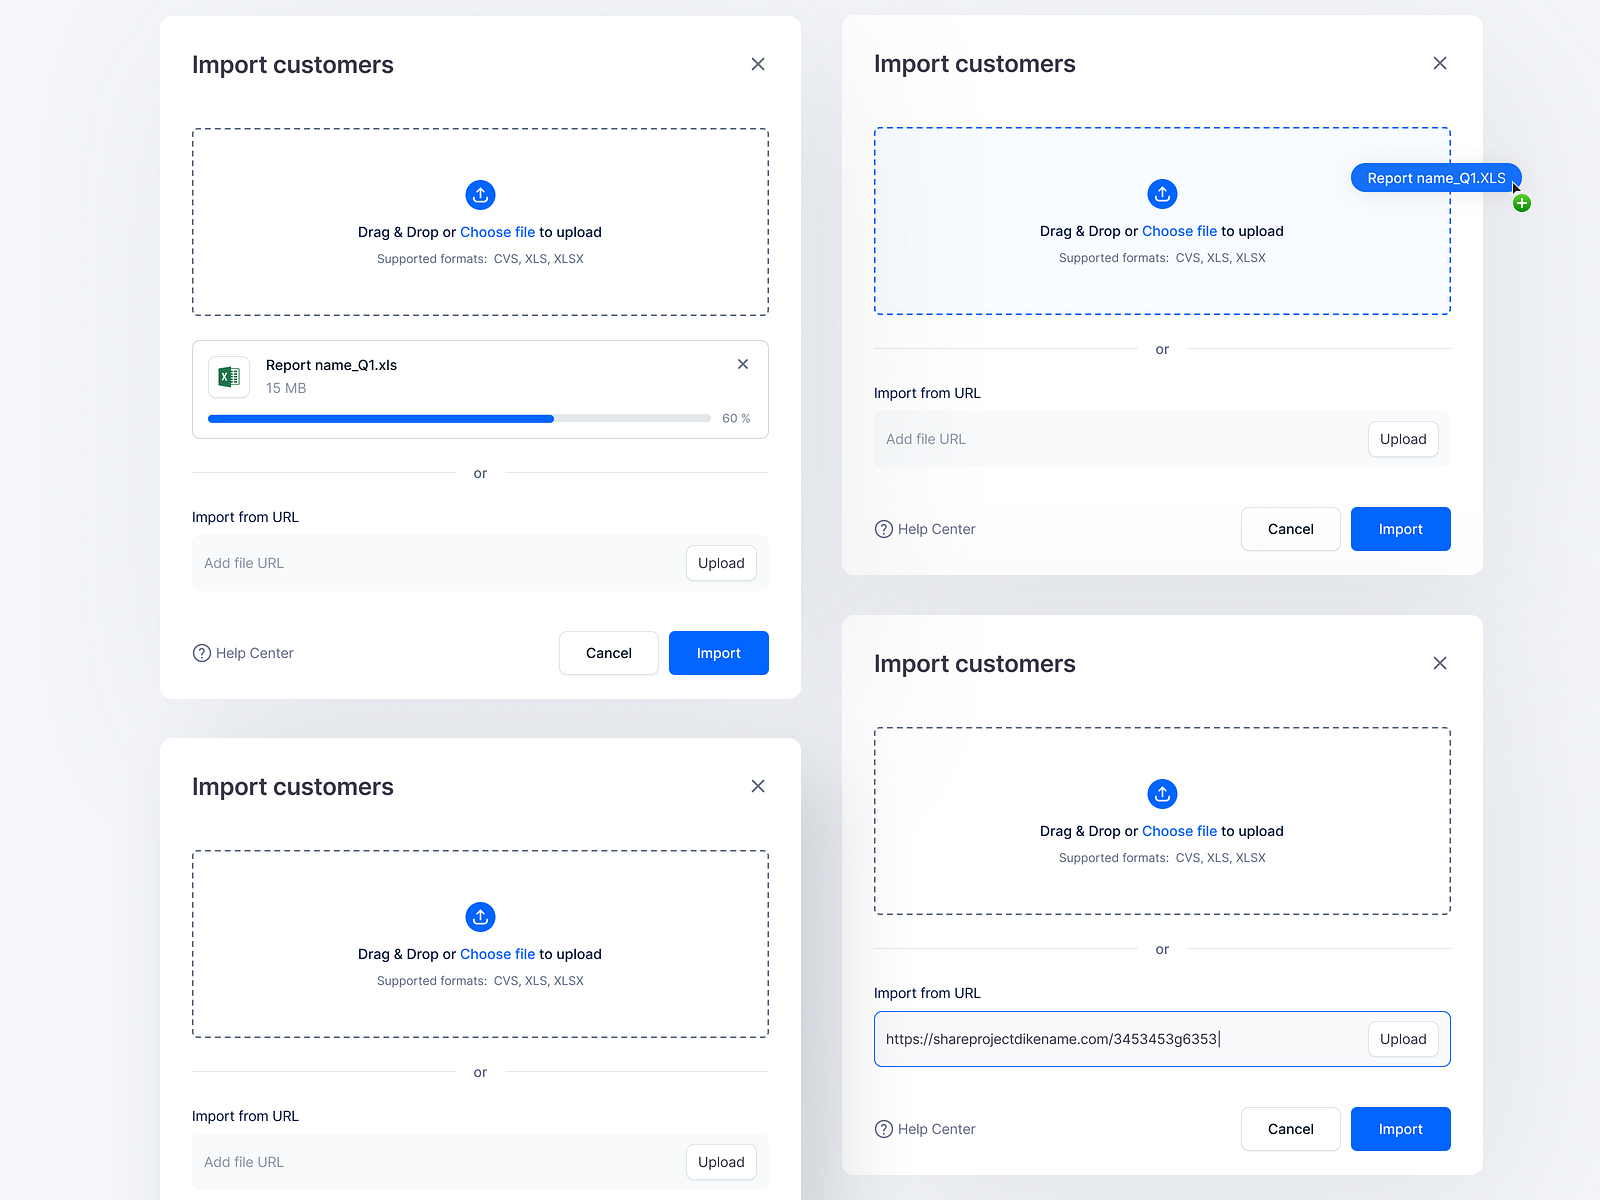Click Cancel in the top-right dialog

pyautogui.click(x=1290, y=529)
